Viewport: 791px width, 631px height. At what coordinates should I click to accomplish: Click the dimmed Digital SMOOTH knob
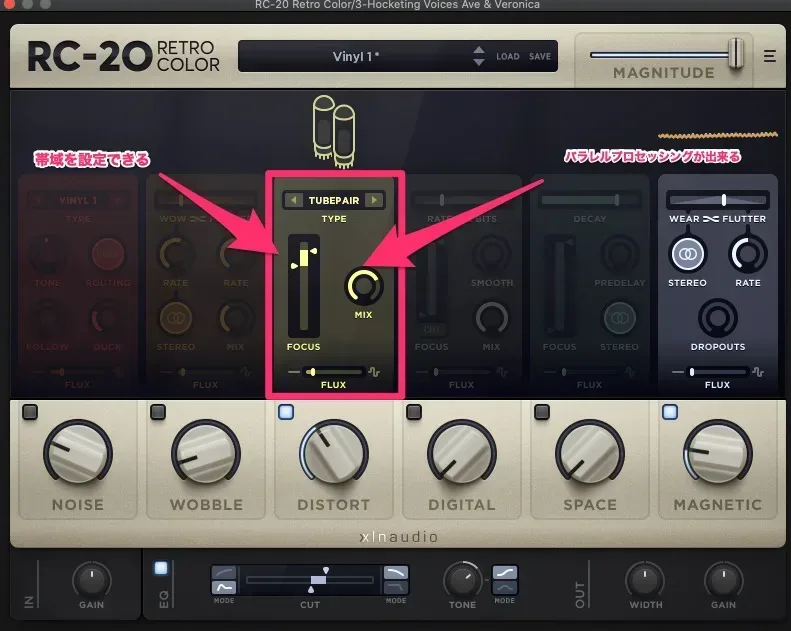point(492,254)
